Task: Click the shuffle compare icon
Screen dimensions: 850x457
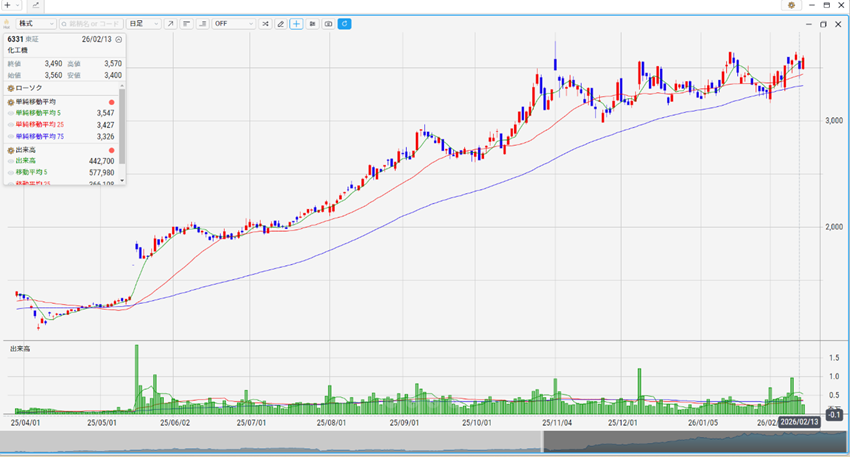Action: pos(264,23)
